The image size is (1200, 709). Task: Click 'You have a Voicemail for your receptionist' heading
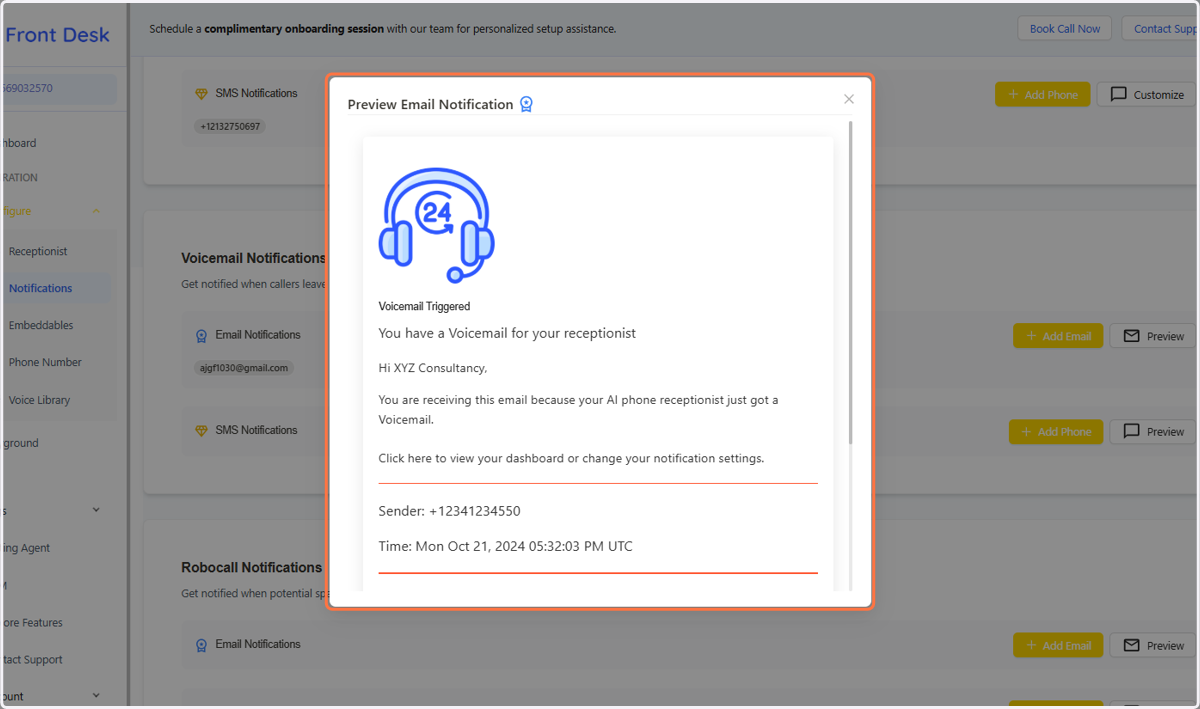[x=507, y=332]
